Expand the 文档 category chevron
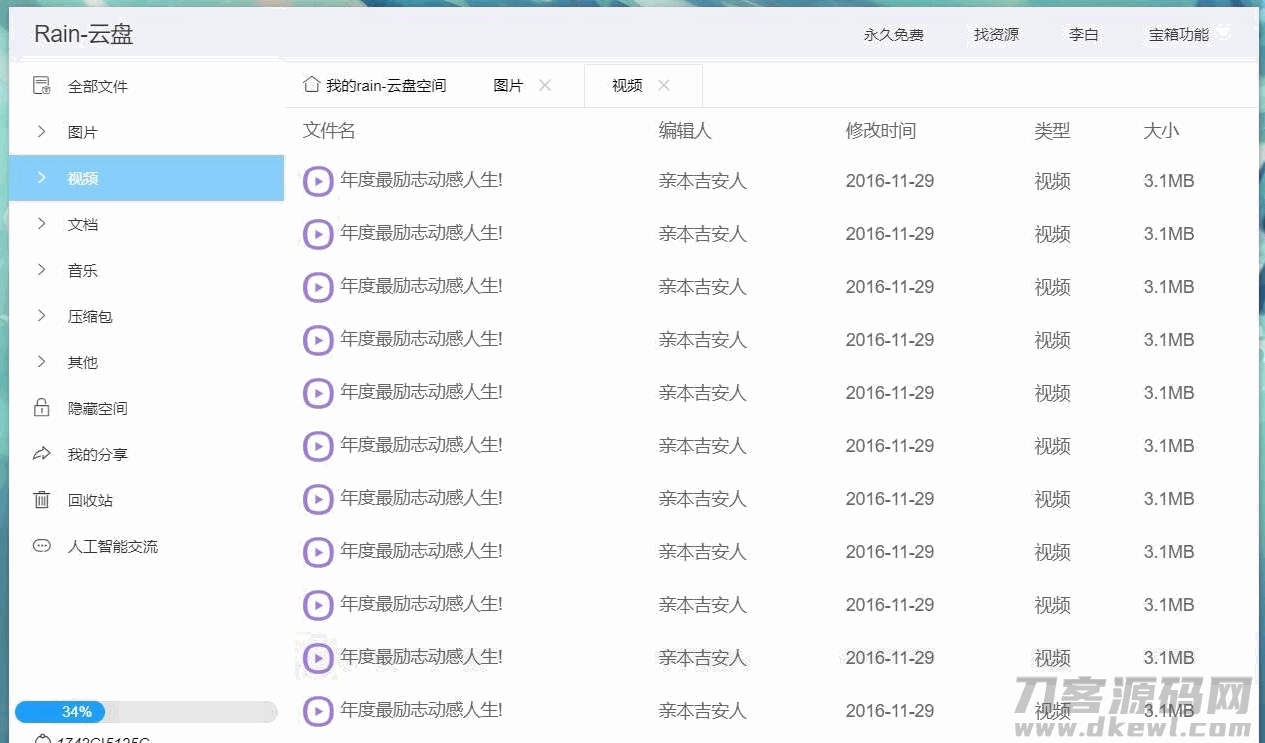Screen dimensions: 1265x743 click(x=42, y=224)
